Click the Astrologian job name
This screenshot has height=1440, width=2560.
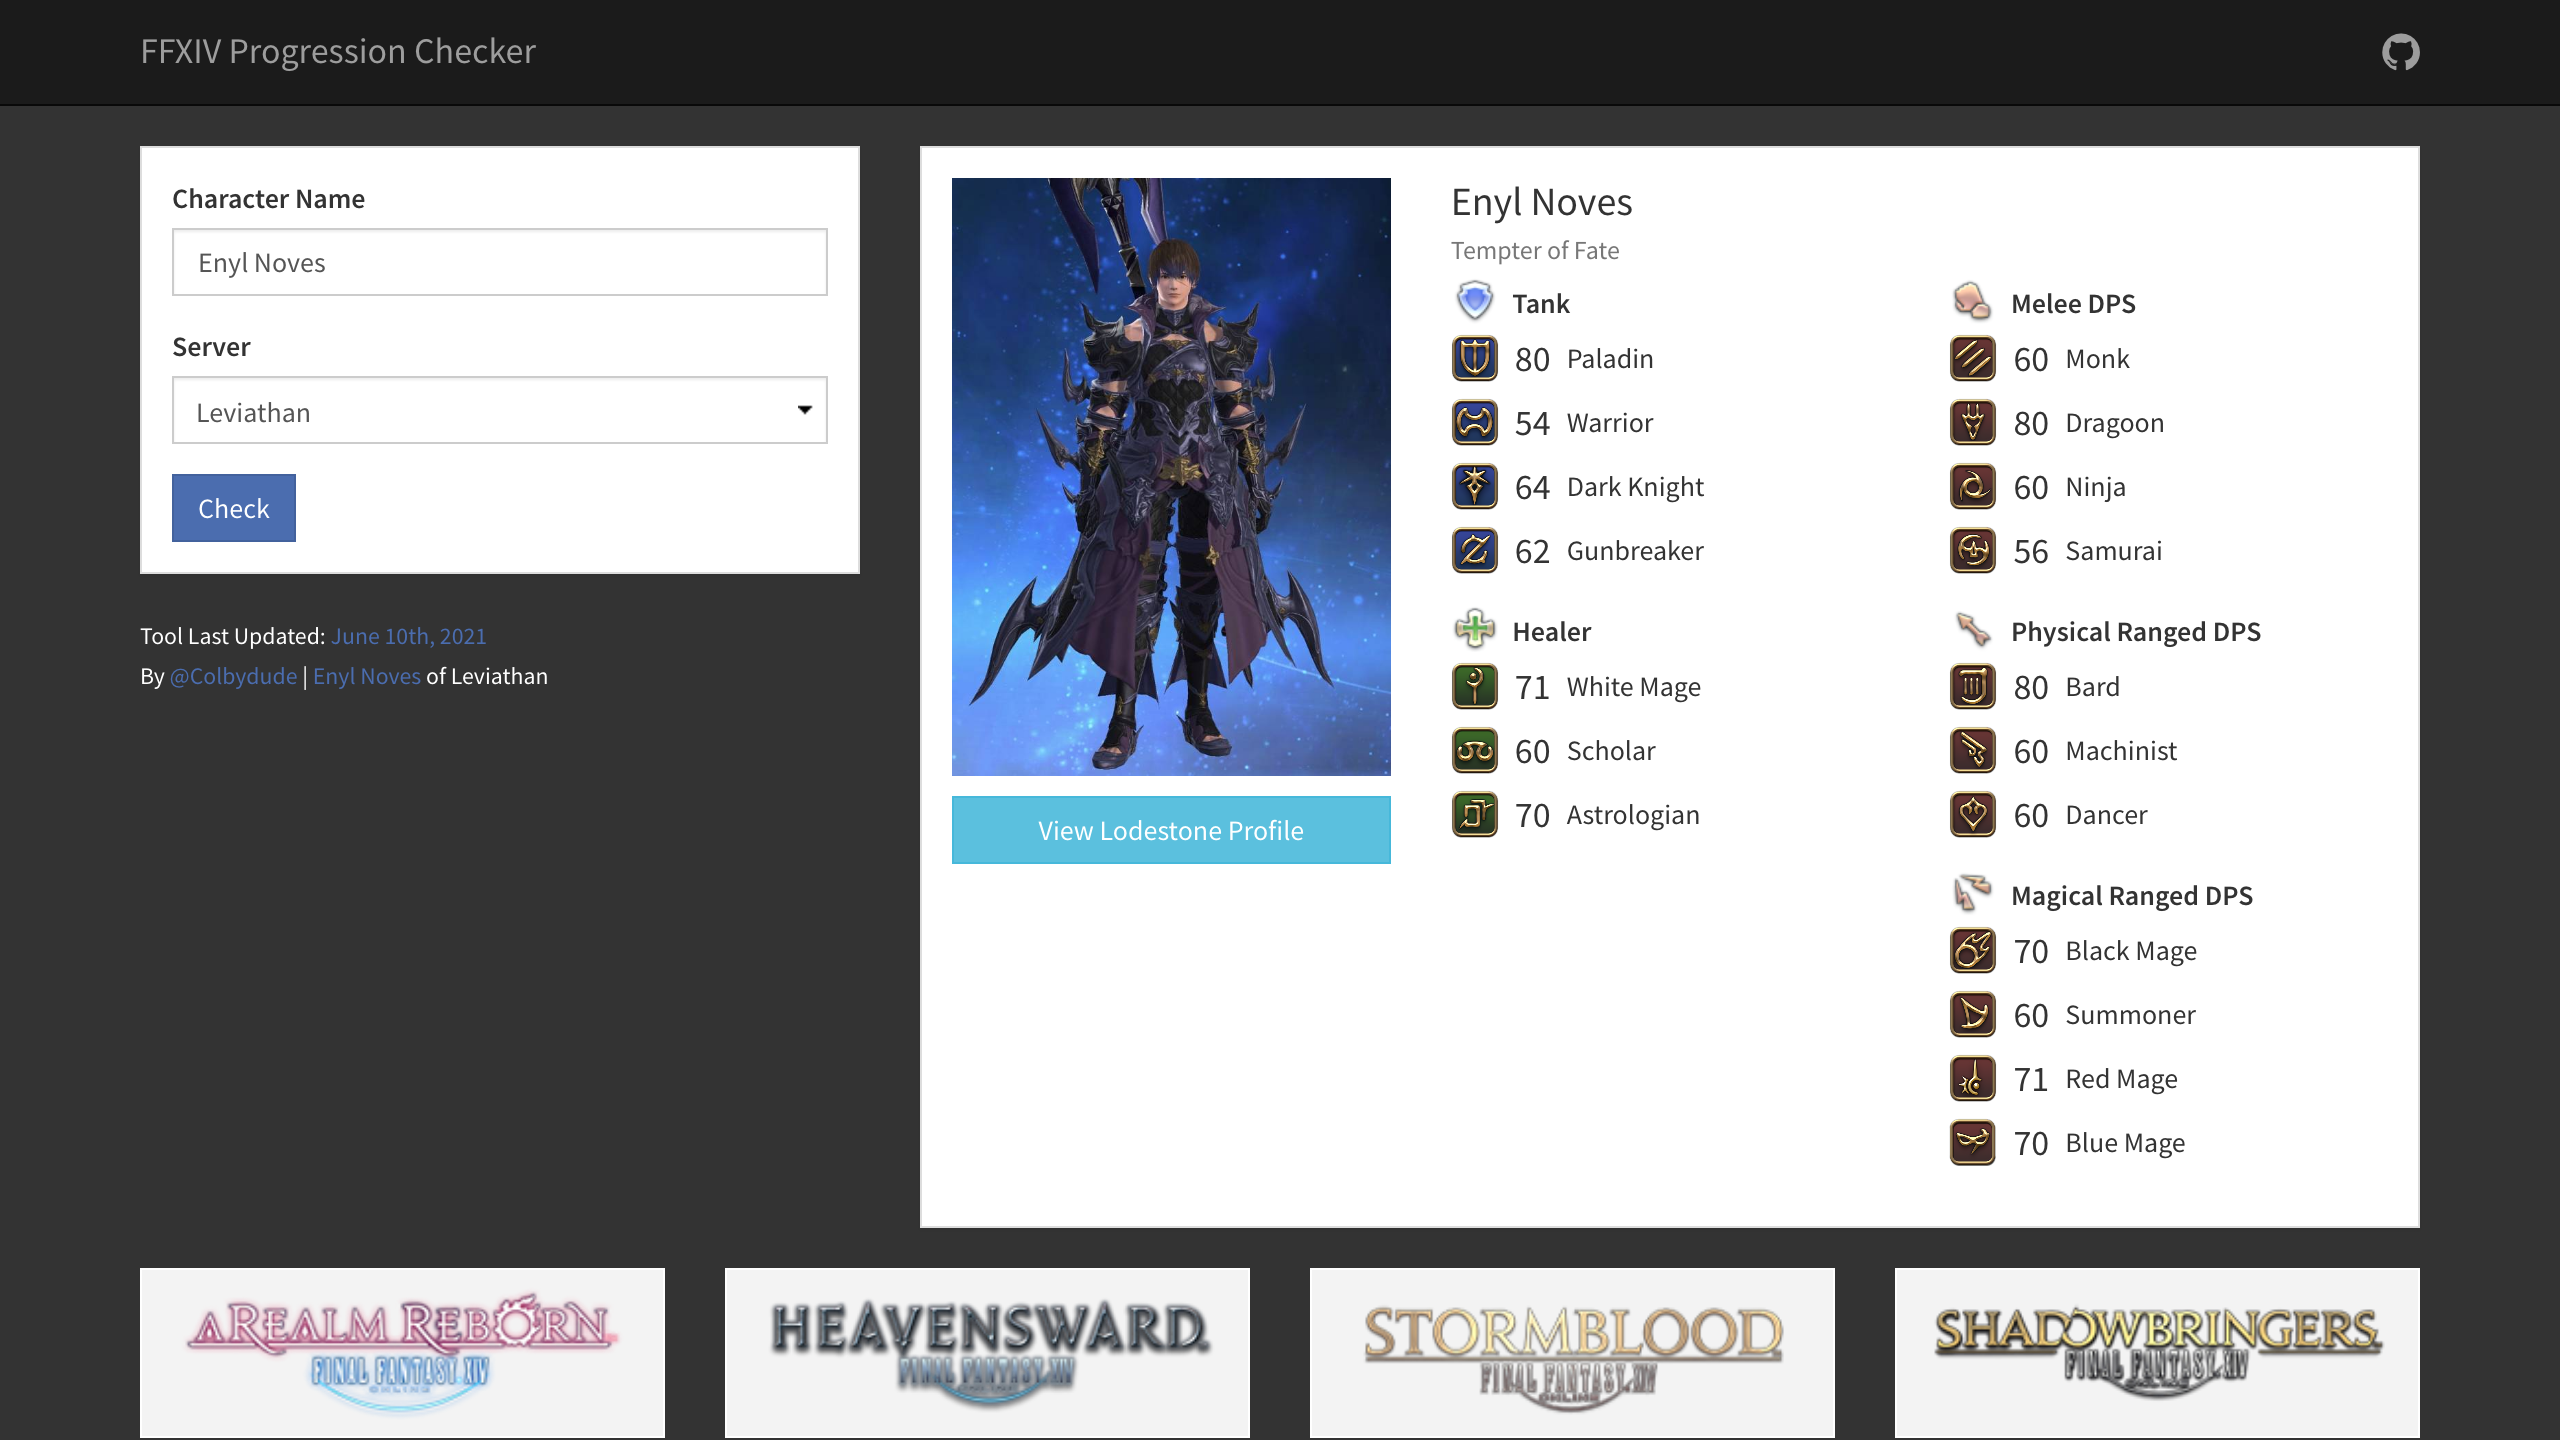click(1633, 816)
